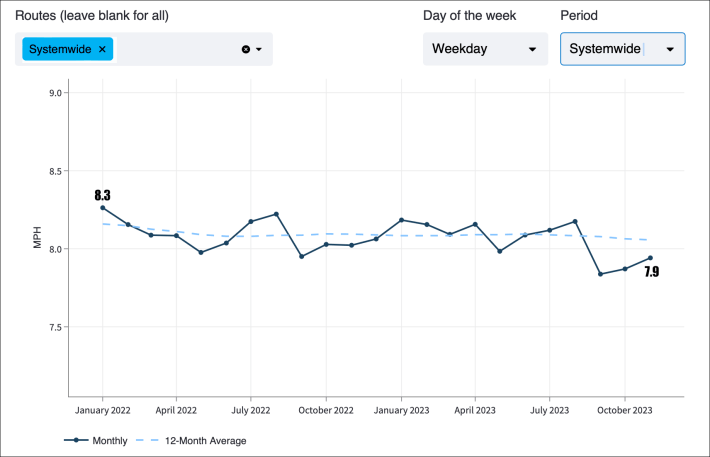
Task: Open the Period dropdown
Action: [x=622, y=49]
